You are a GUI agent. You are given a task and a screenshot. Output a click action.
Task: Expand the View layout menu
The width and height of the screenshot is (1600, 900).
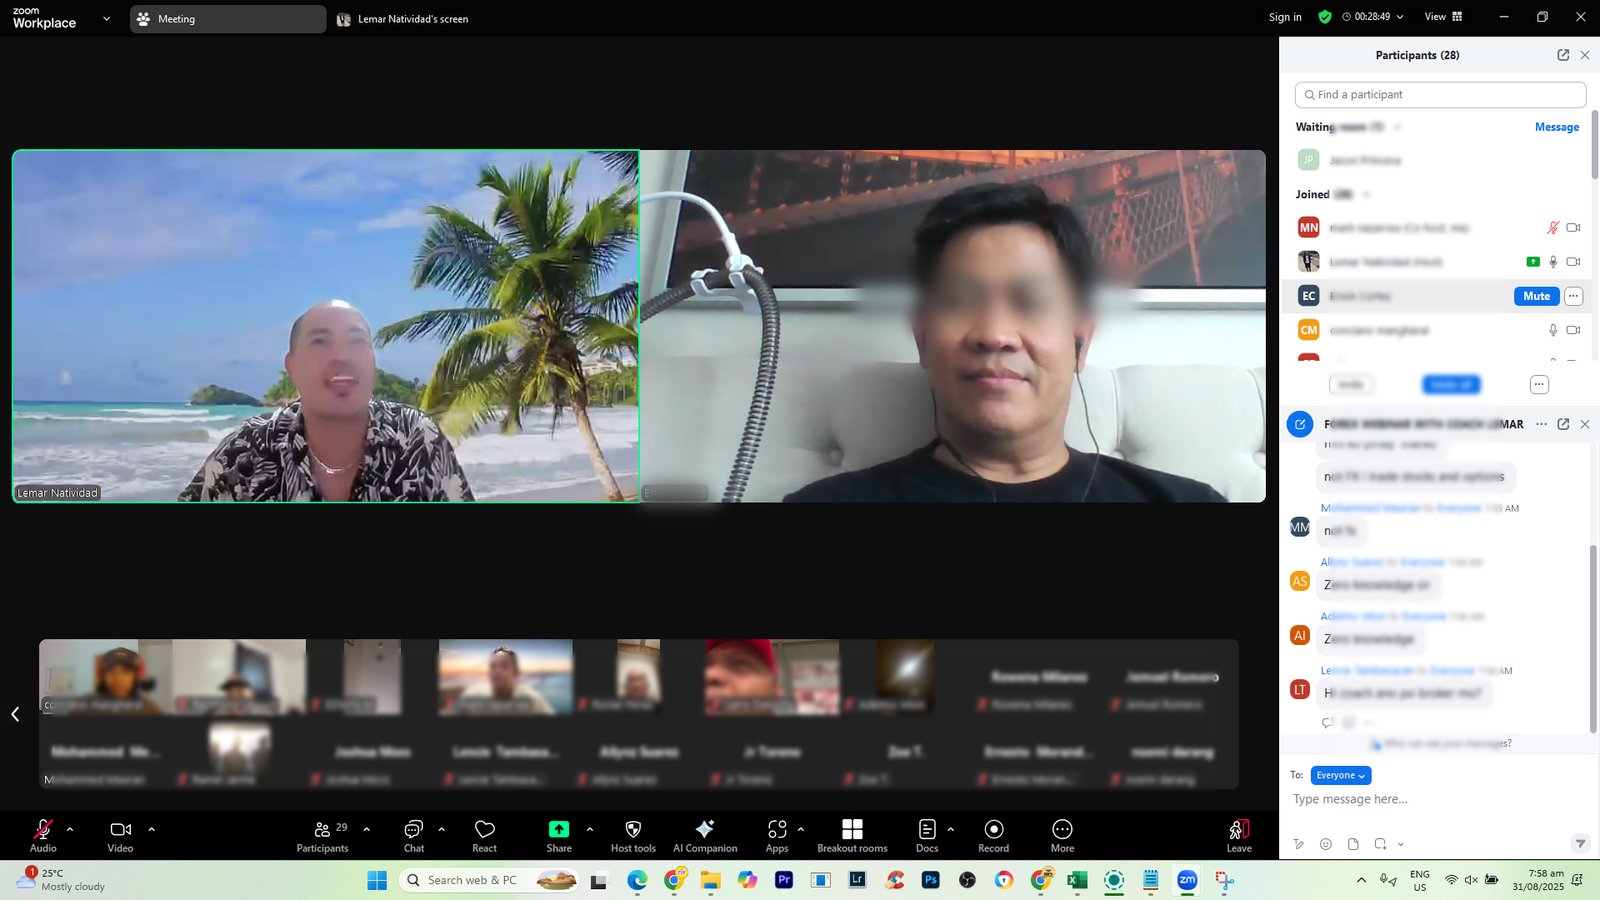coord(1443,17)
